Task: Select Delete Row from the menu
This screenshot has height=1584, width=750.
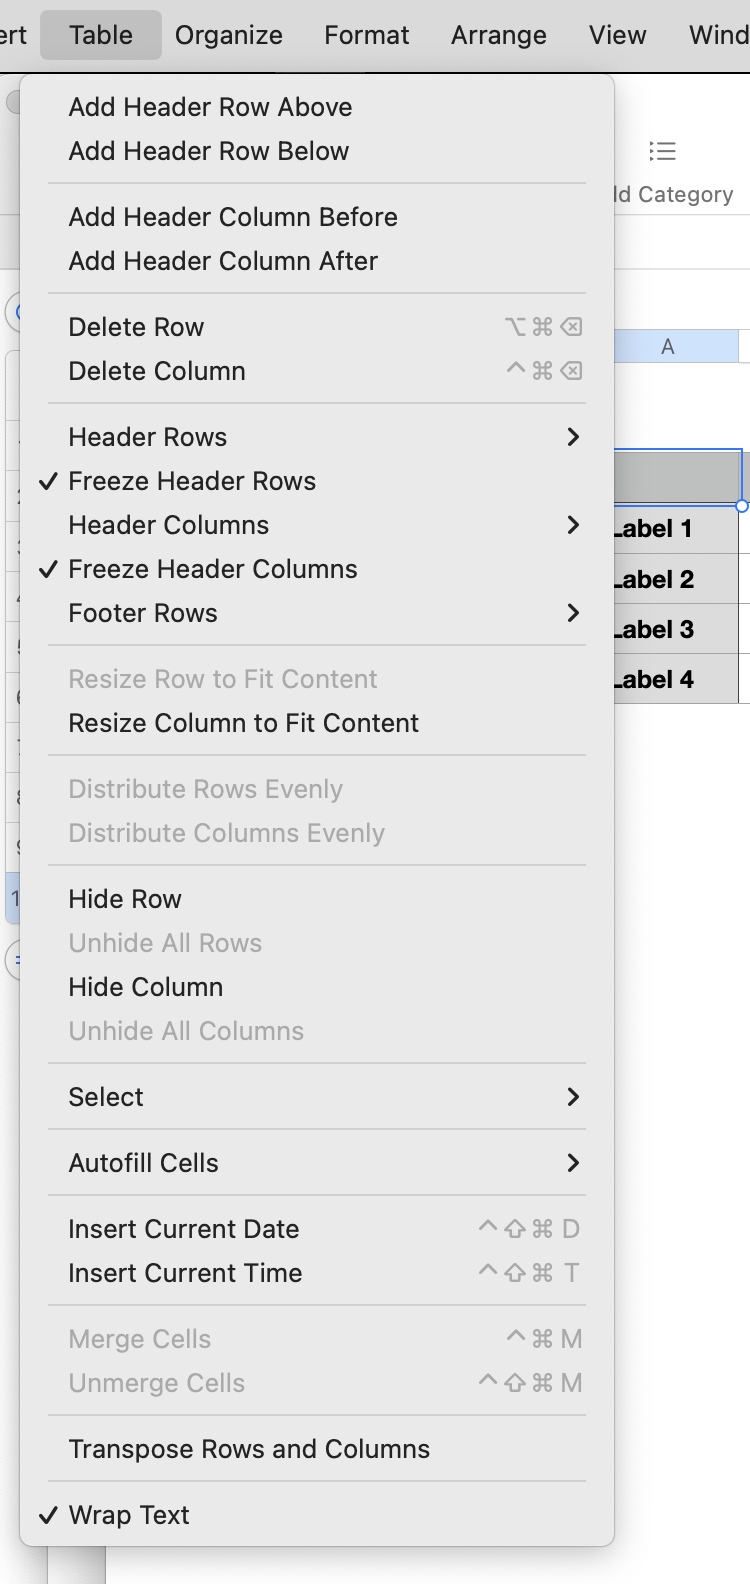Action: [x=136, y=327]
